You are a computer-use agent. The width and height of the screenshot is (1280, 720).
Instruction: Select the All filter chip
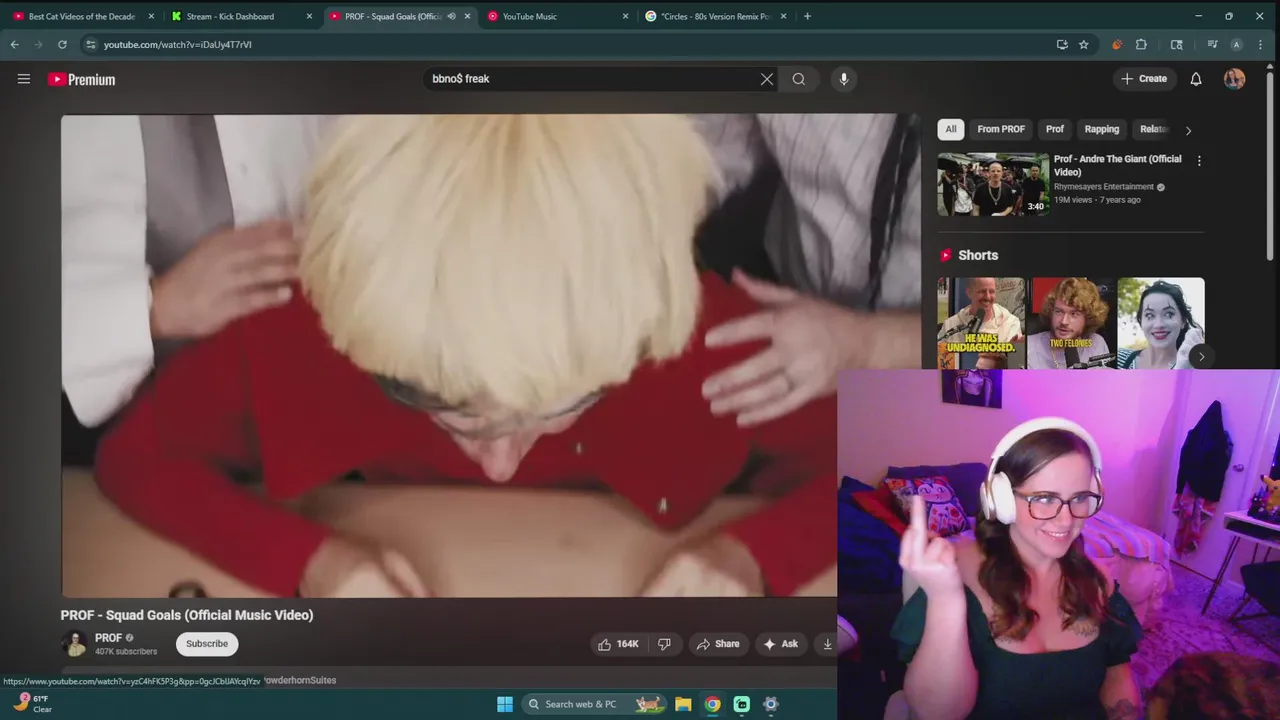tap(951, 129)
